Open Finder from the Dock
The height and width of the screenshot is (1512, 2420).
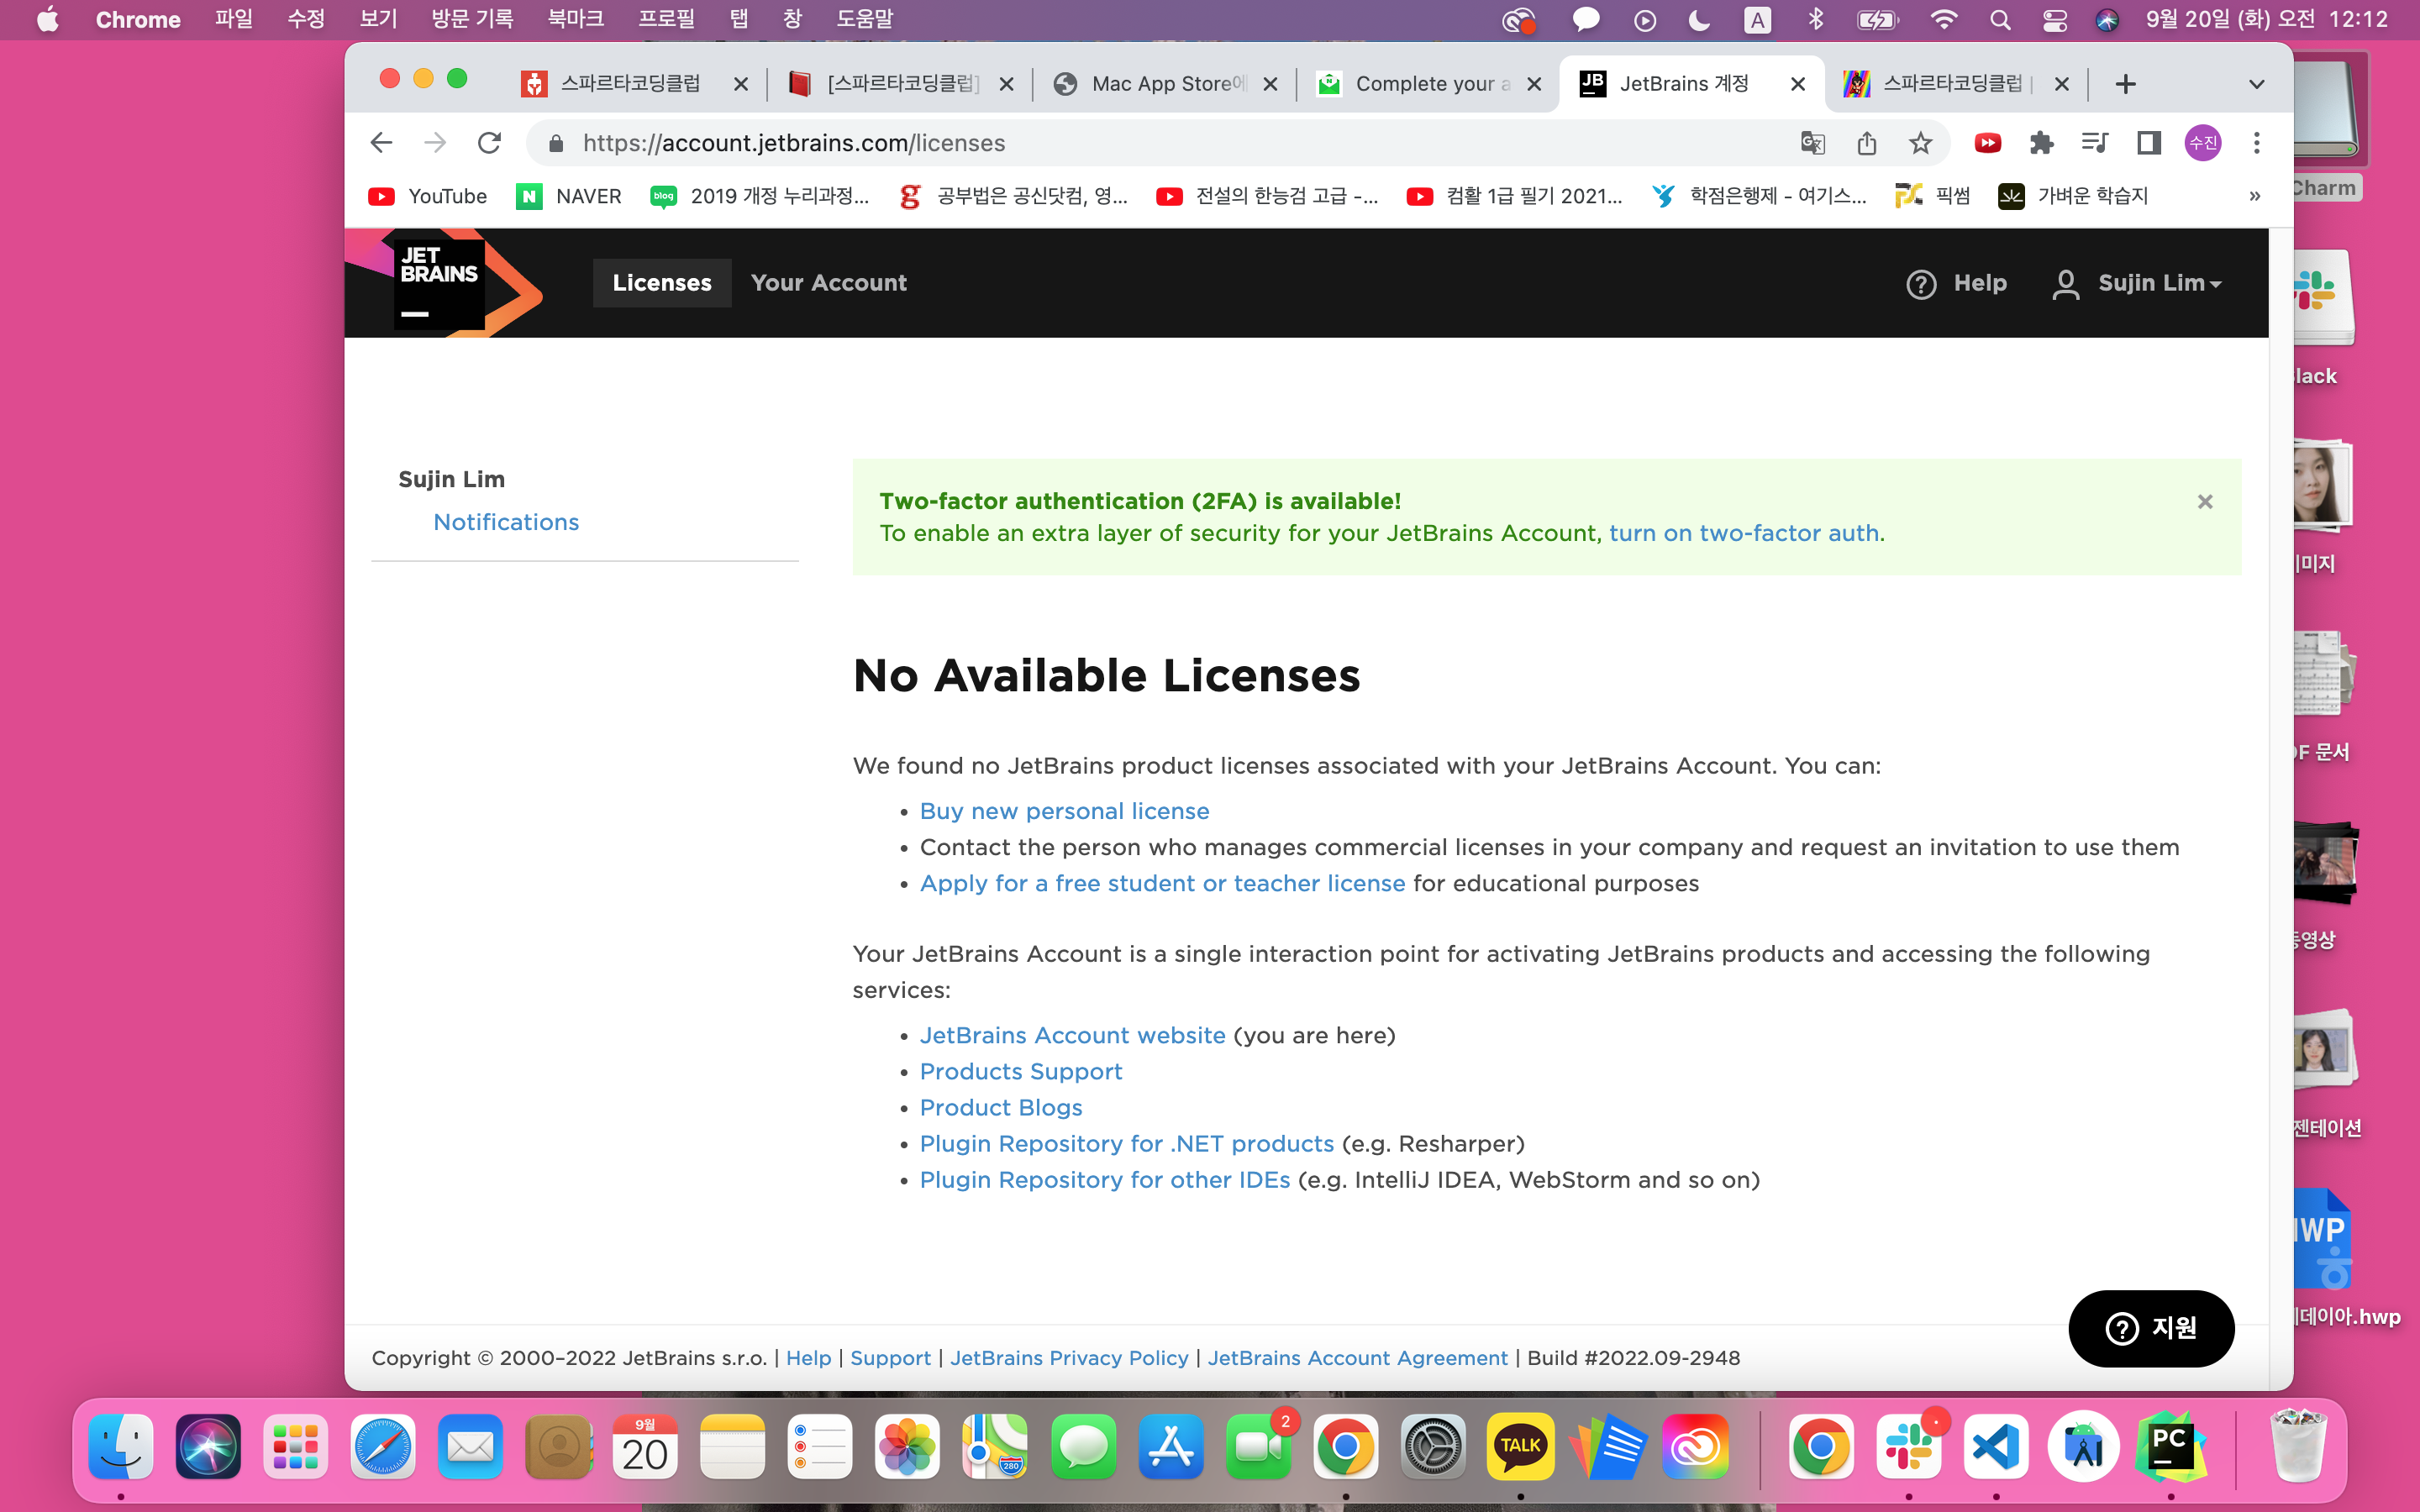tap(121, 1447)
